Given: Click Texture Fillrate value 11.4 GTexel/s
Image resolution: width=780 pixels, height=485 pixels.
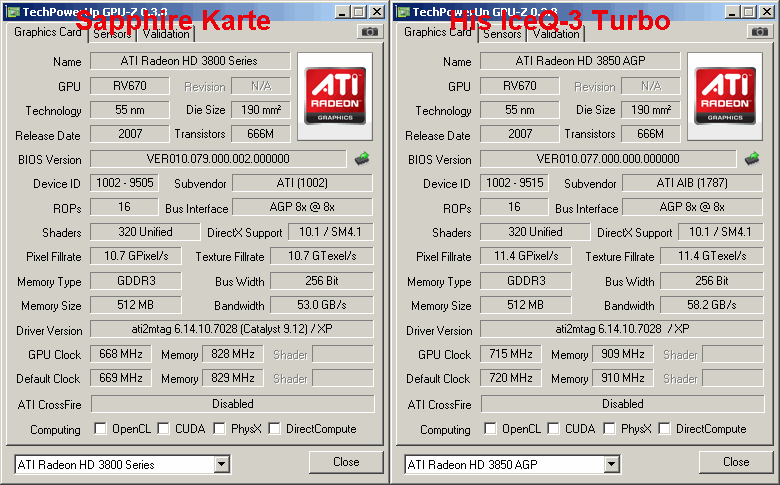Looking at the screenshot, I should [x=712, y=256].
